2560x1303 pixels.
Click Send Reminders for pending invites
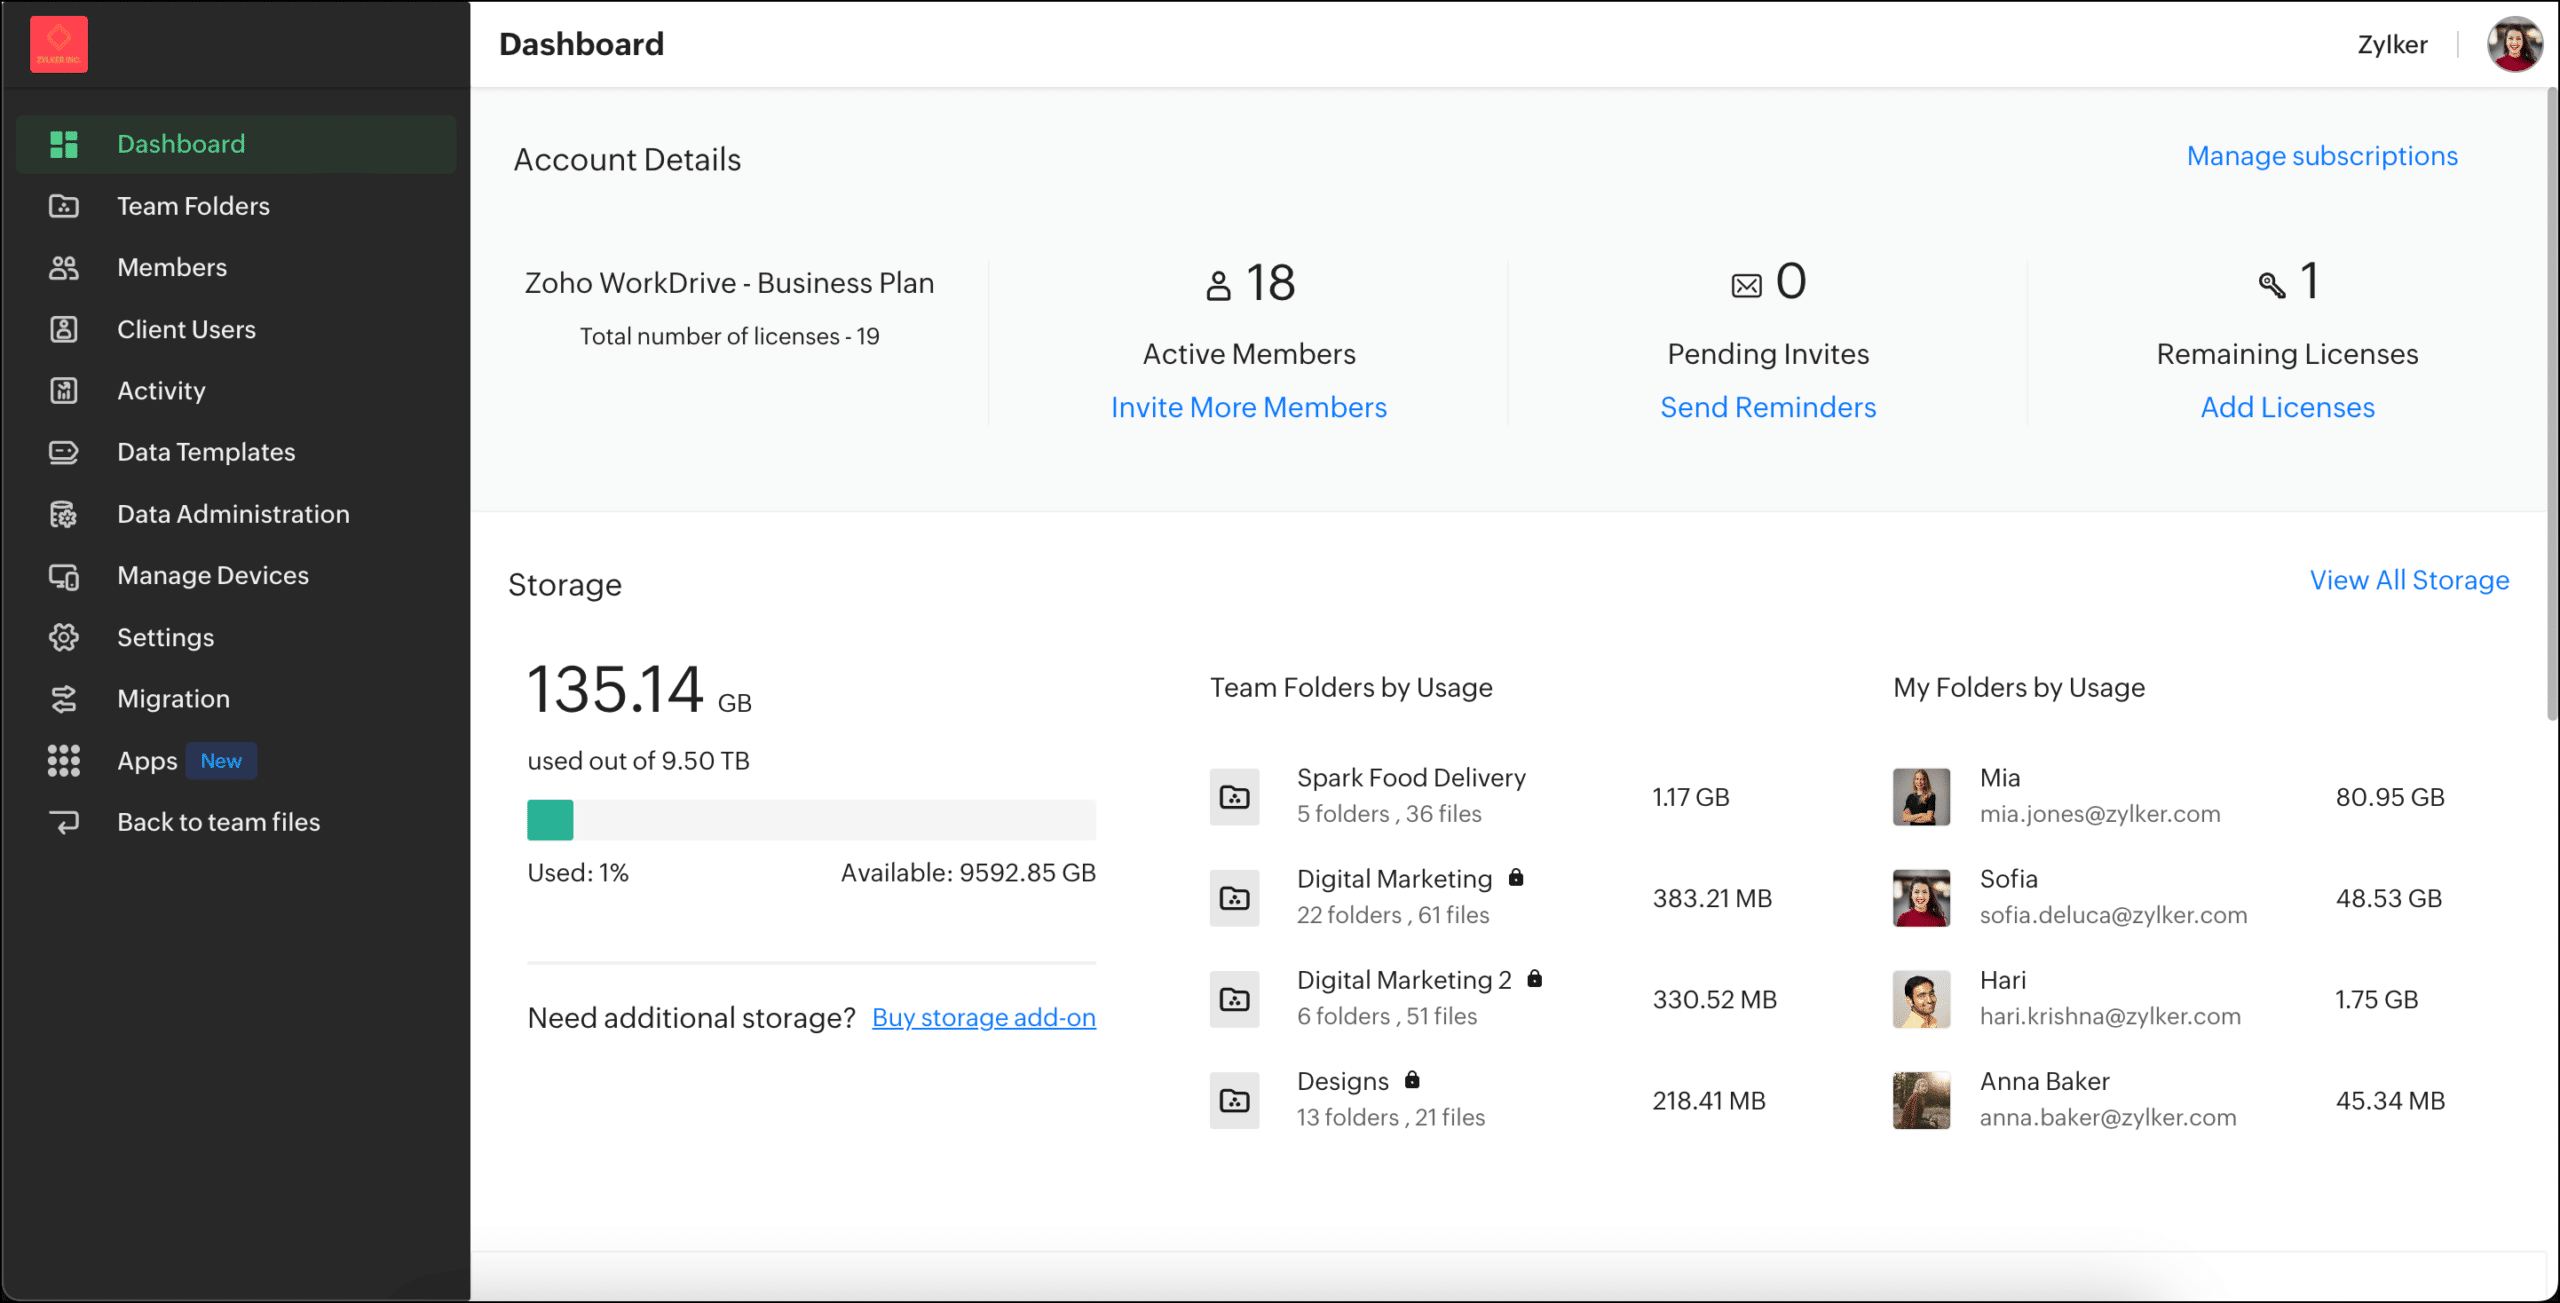coord(1768,407)
